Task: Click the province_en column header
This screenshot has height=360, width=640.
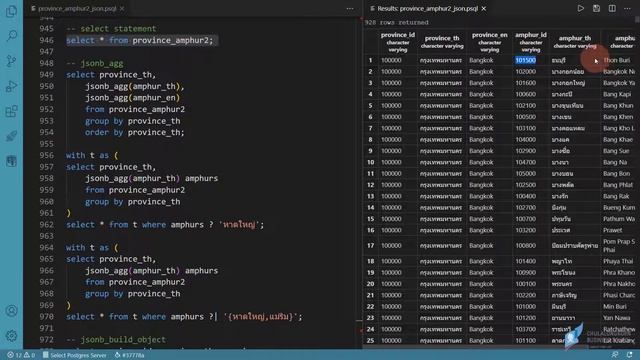Action: (x=489, y=42)
